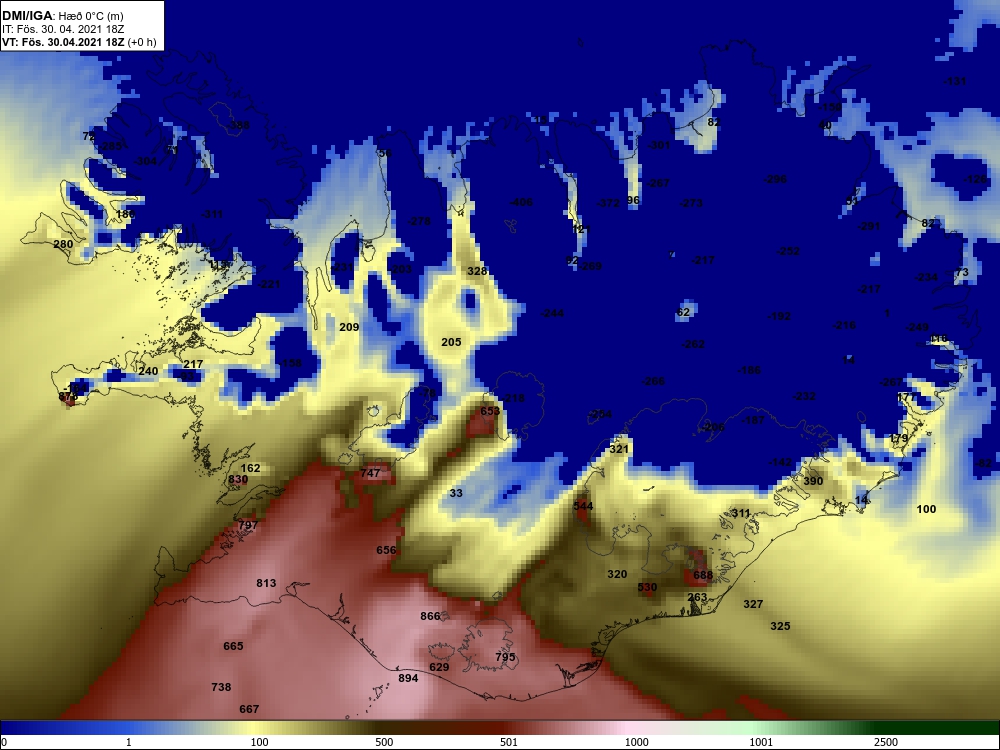Select the negative value -406

coord(521,203)
